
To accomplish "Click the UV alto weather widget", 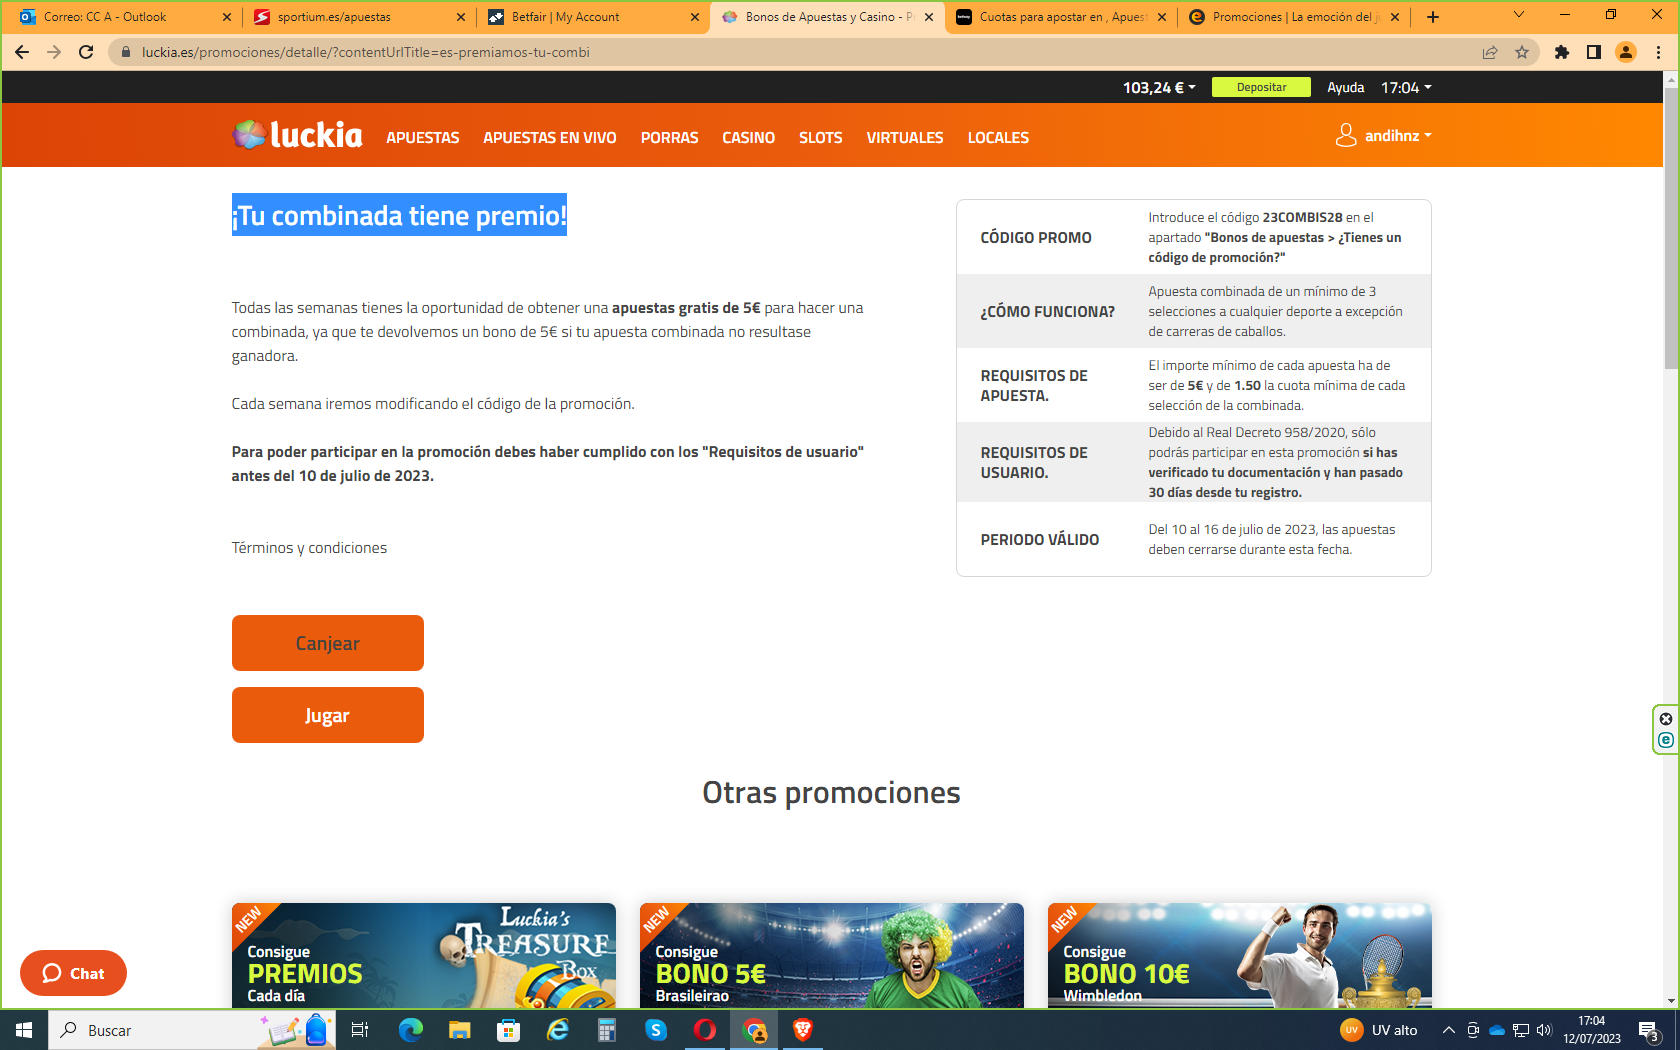I will pos(1379,1030).
